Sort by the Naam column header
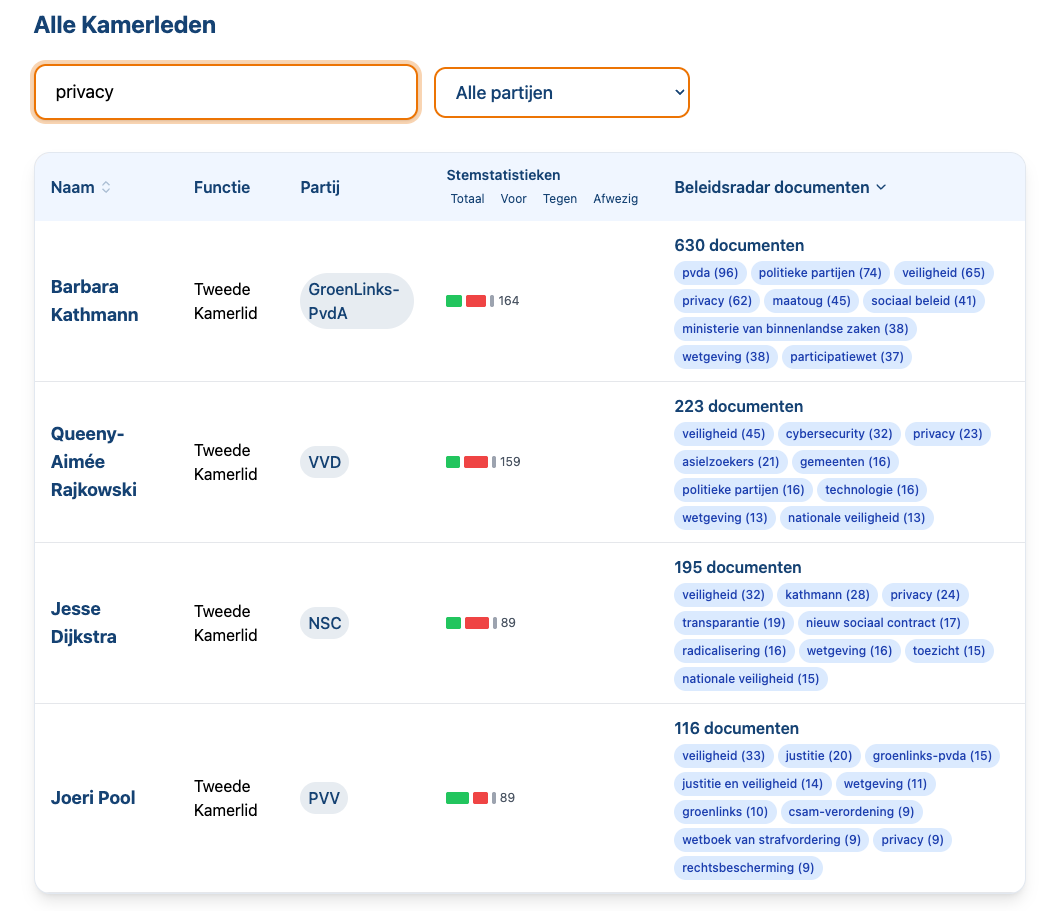1059x911 pixels. coord(72,188)
